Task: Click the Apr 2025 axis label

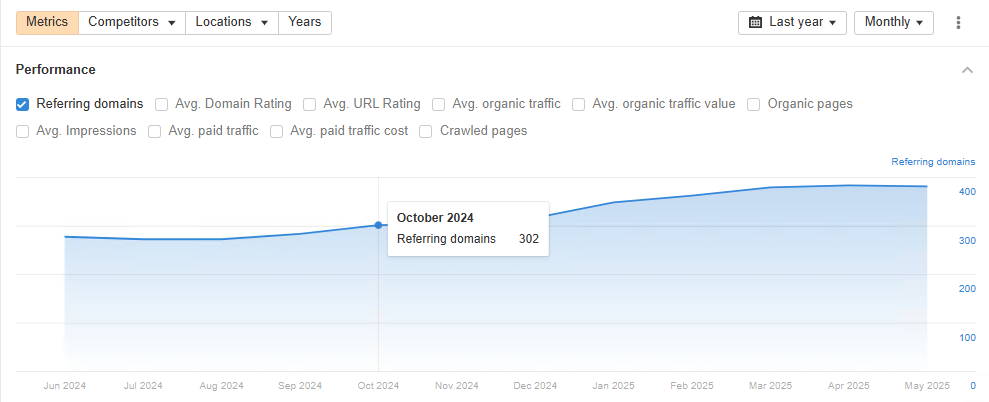Action: [848, 386]
